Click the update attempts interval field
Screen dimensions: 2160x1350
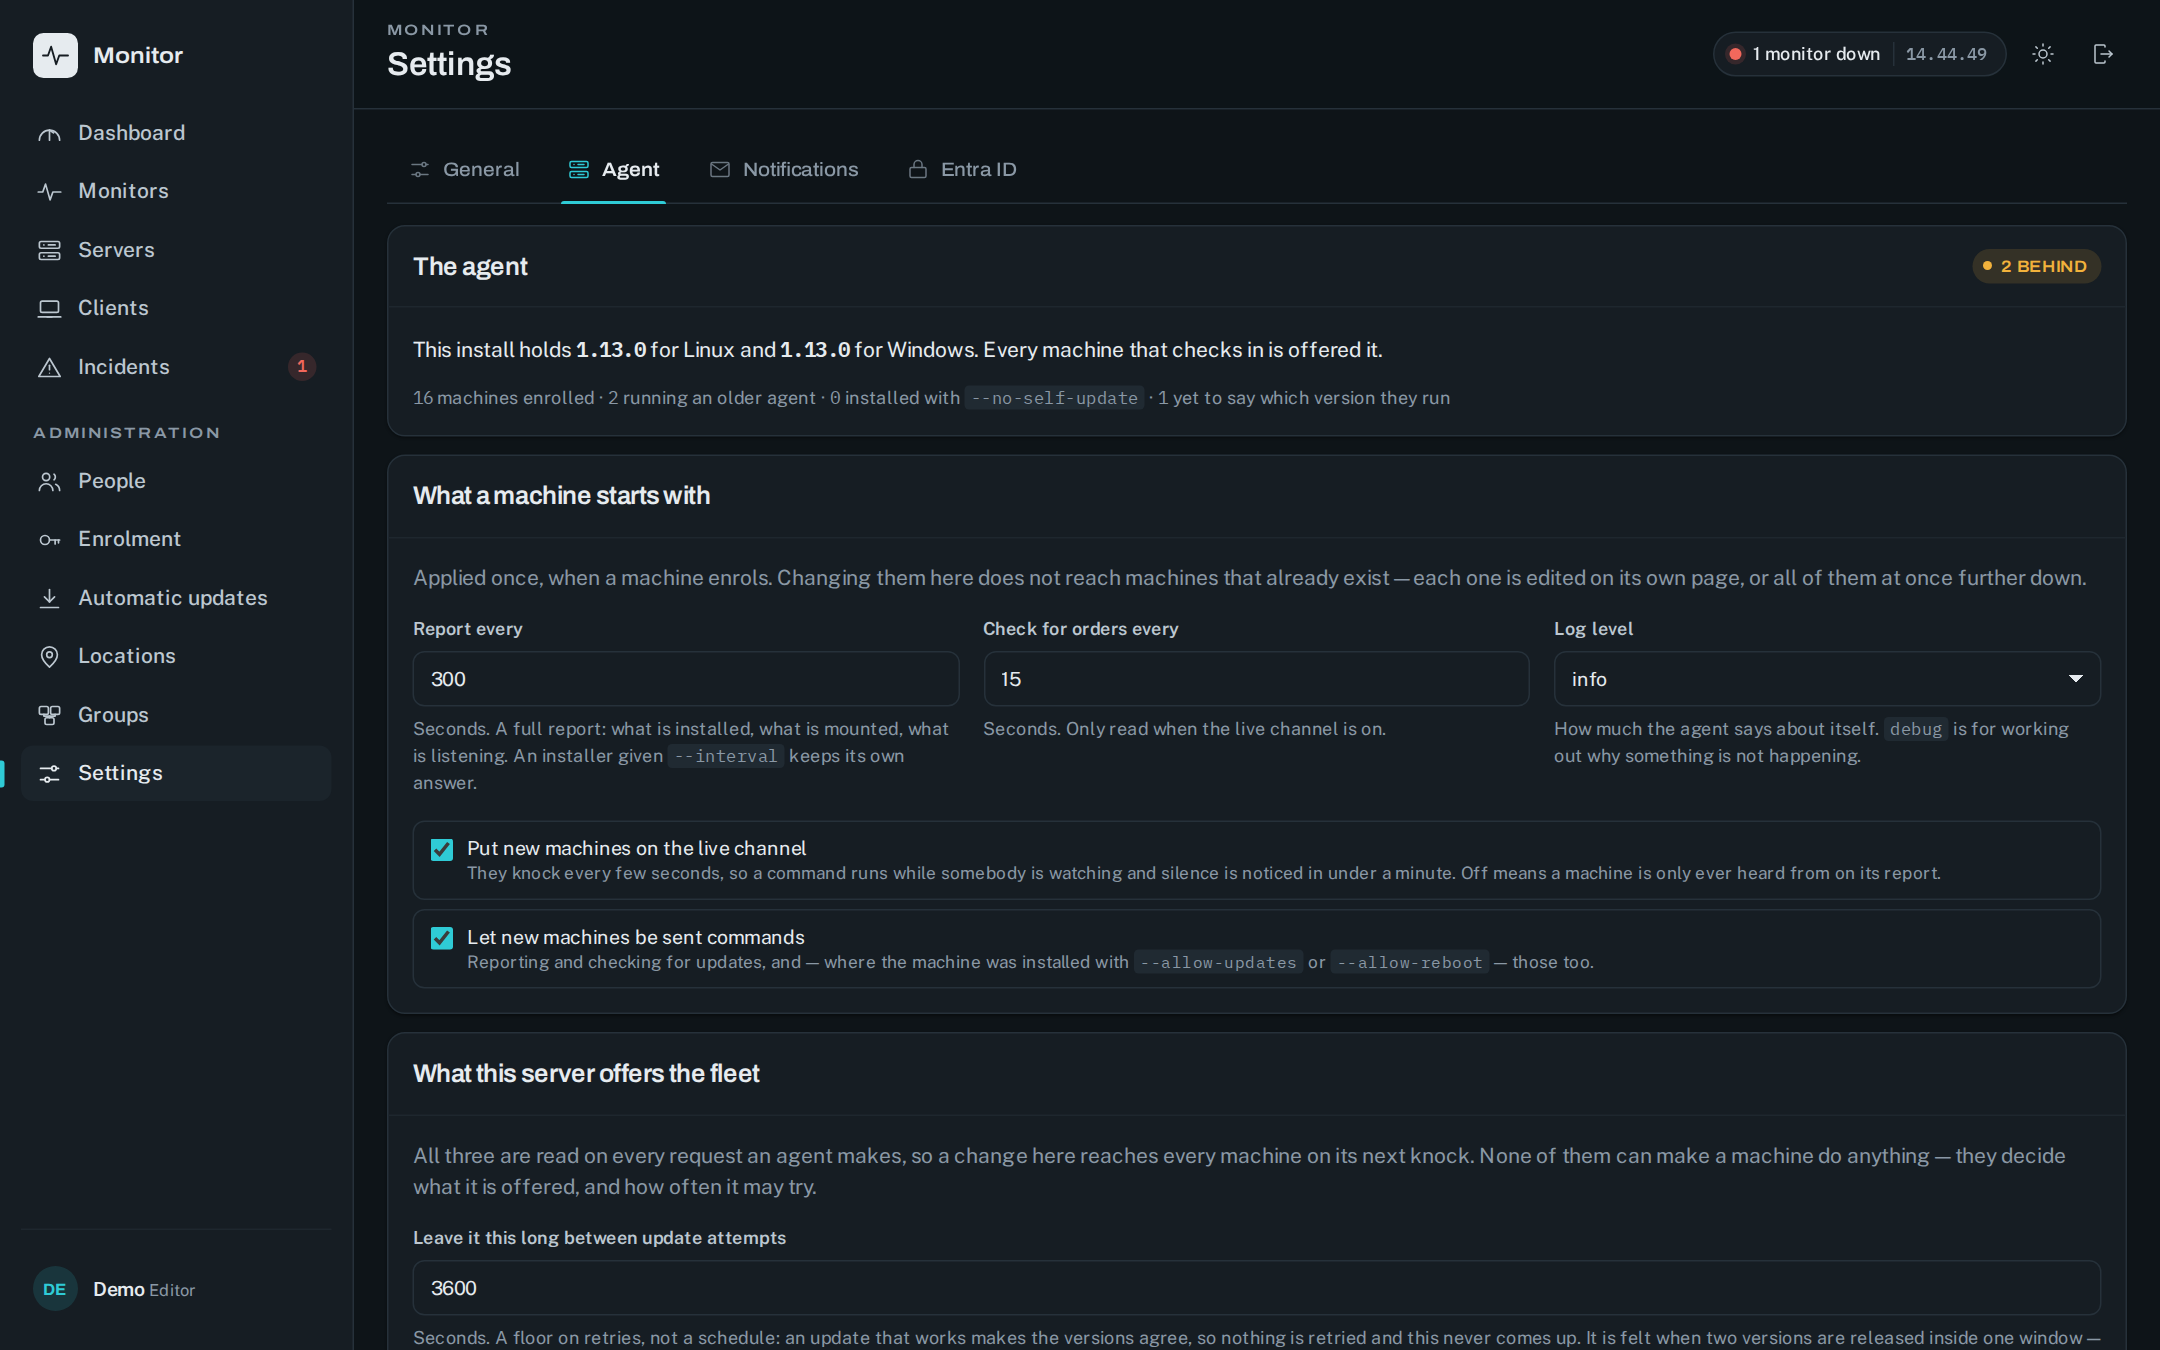click(x=1256, y=1288)
